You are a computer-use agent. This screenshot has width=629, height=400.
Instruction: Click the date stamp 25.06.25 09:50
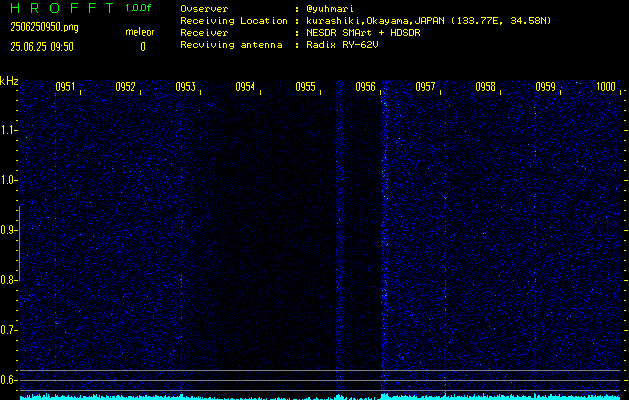(42, 47)
